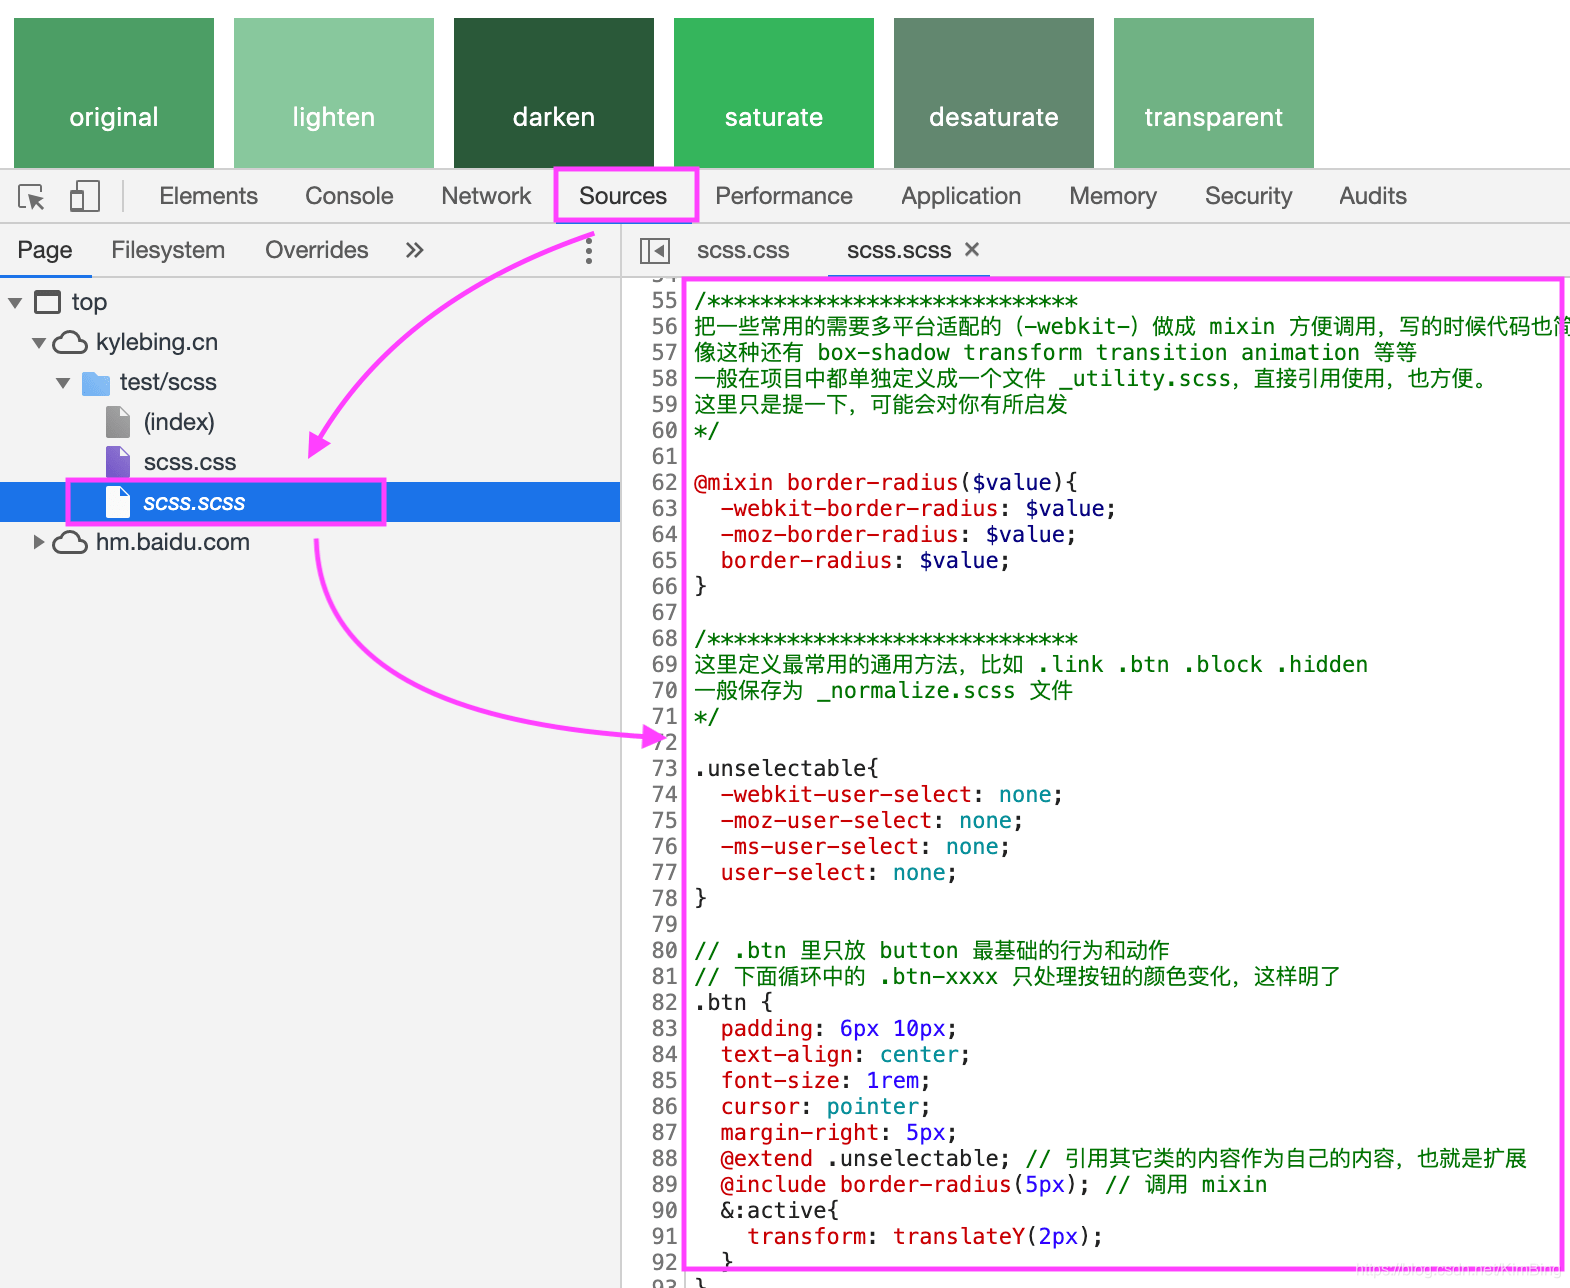
Task: Collapse the top frame tree node
Action: tap(15, 302)
